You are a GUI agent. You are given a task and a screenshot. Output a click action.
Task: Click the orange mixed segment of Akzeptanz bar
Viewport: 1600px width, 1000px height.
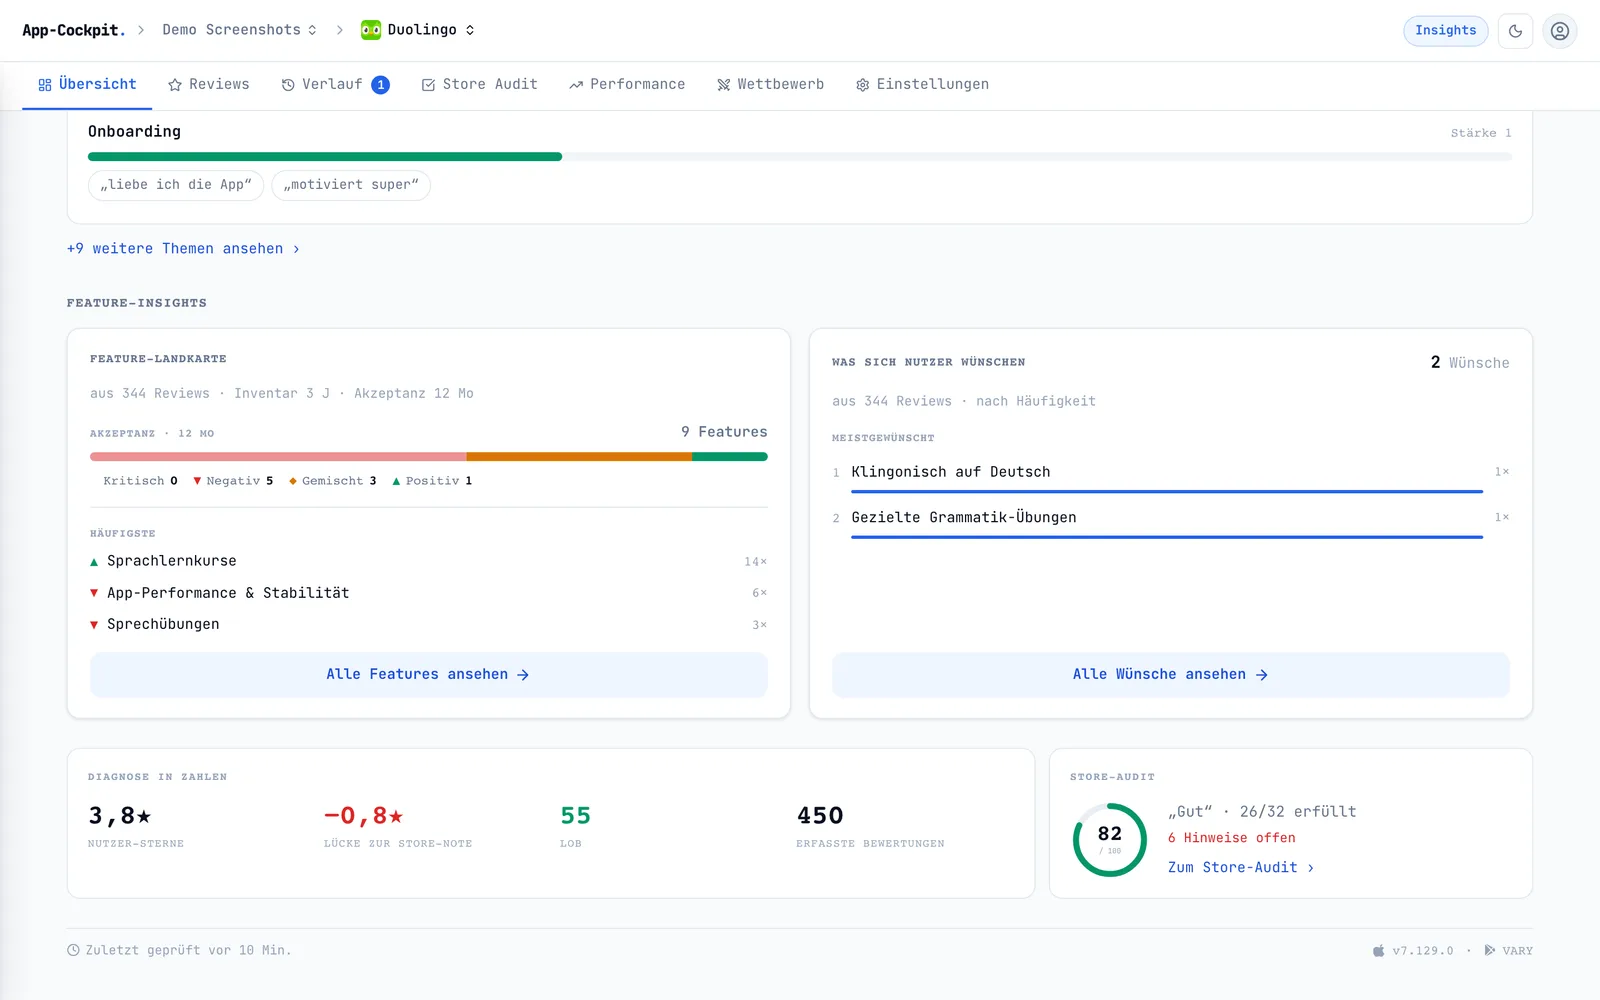click(x=579, y=457)
